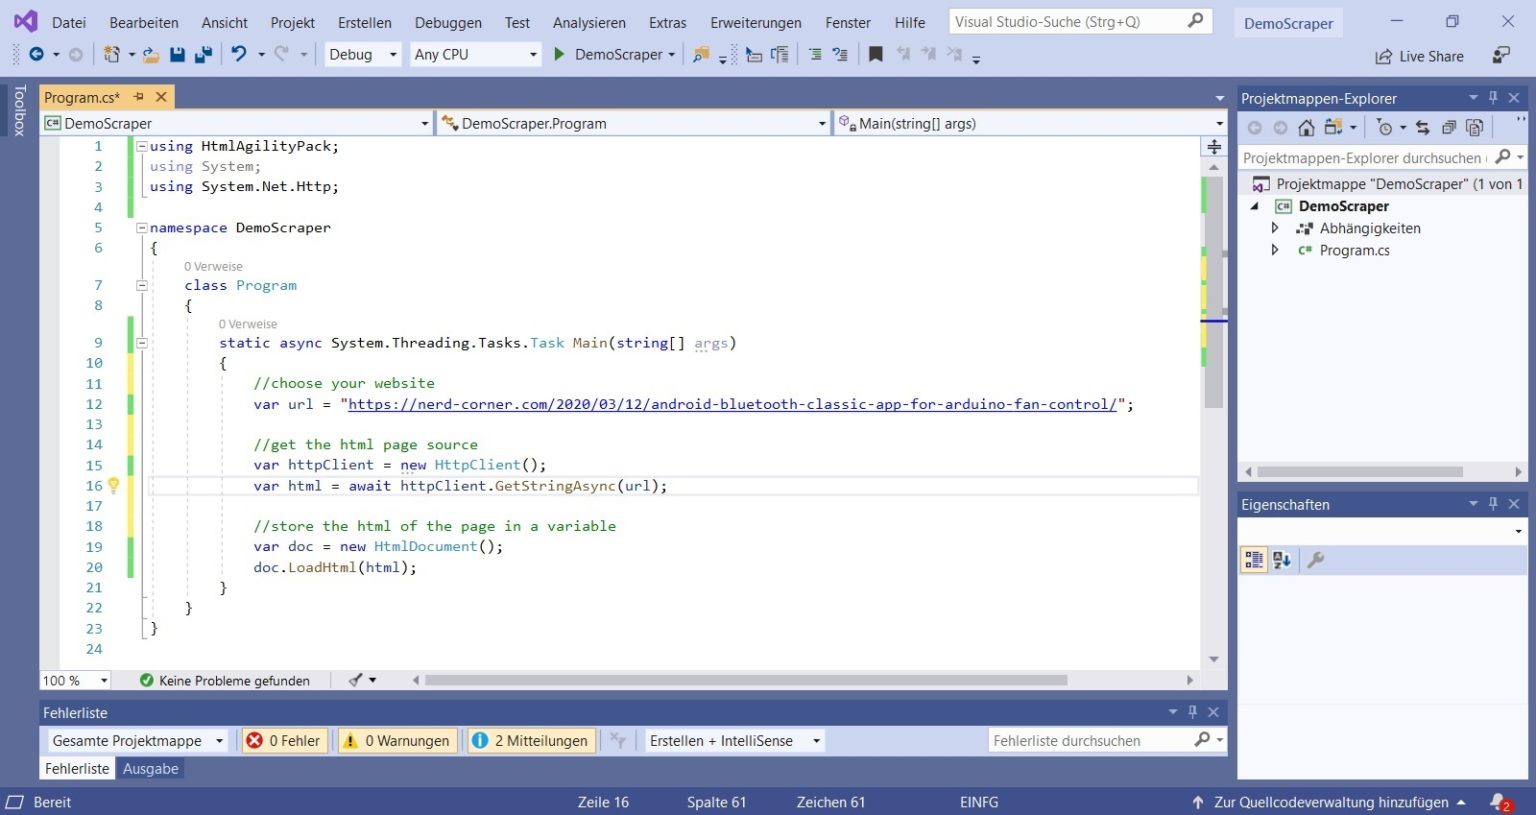Open the Debug configuration dropdown
This screenshot has height=815, width=1536.
pyautogui.click(x=362, y=54)
